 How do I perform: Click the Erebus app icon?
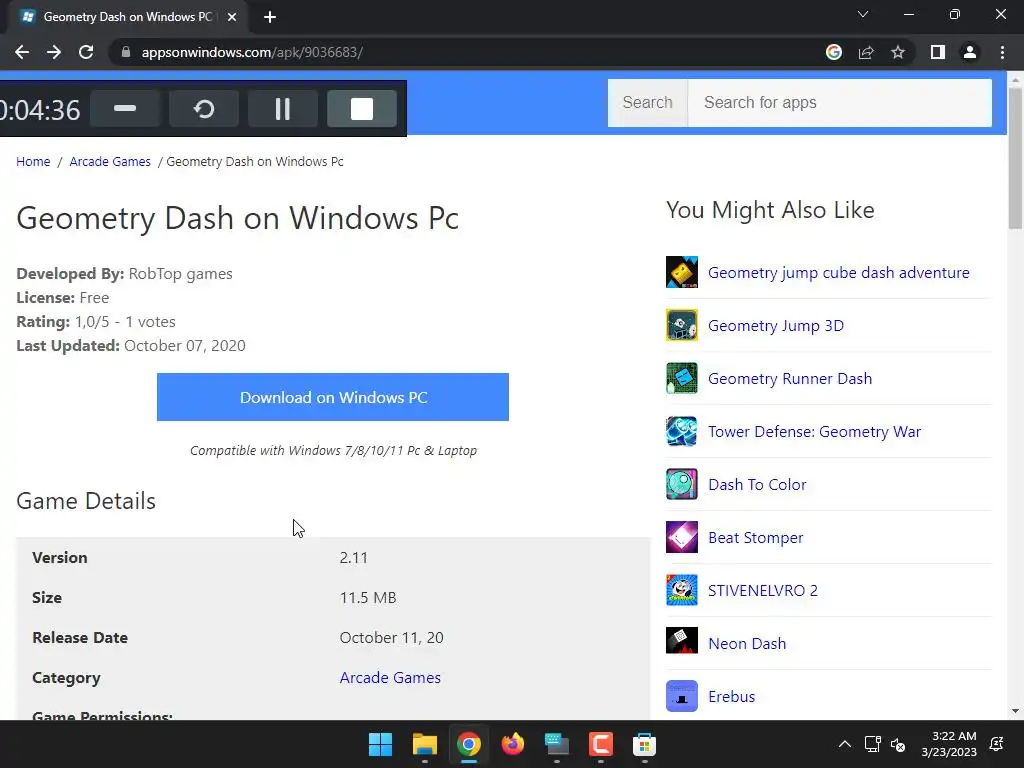tap(682, 696)
